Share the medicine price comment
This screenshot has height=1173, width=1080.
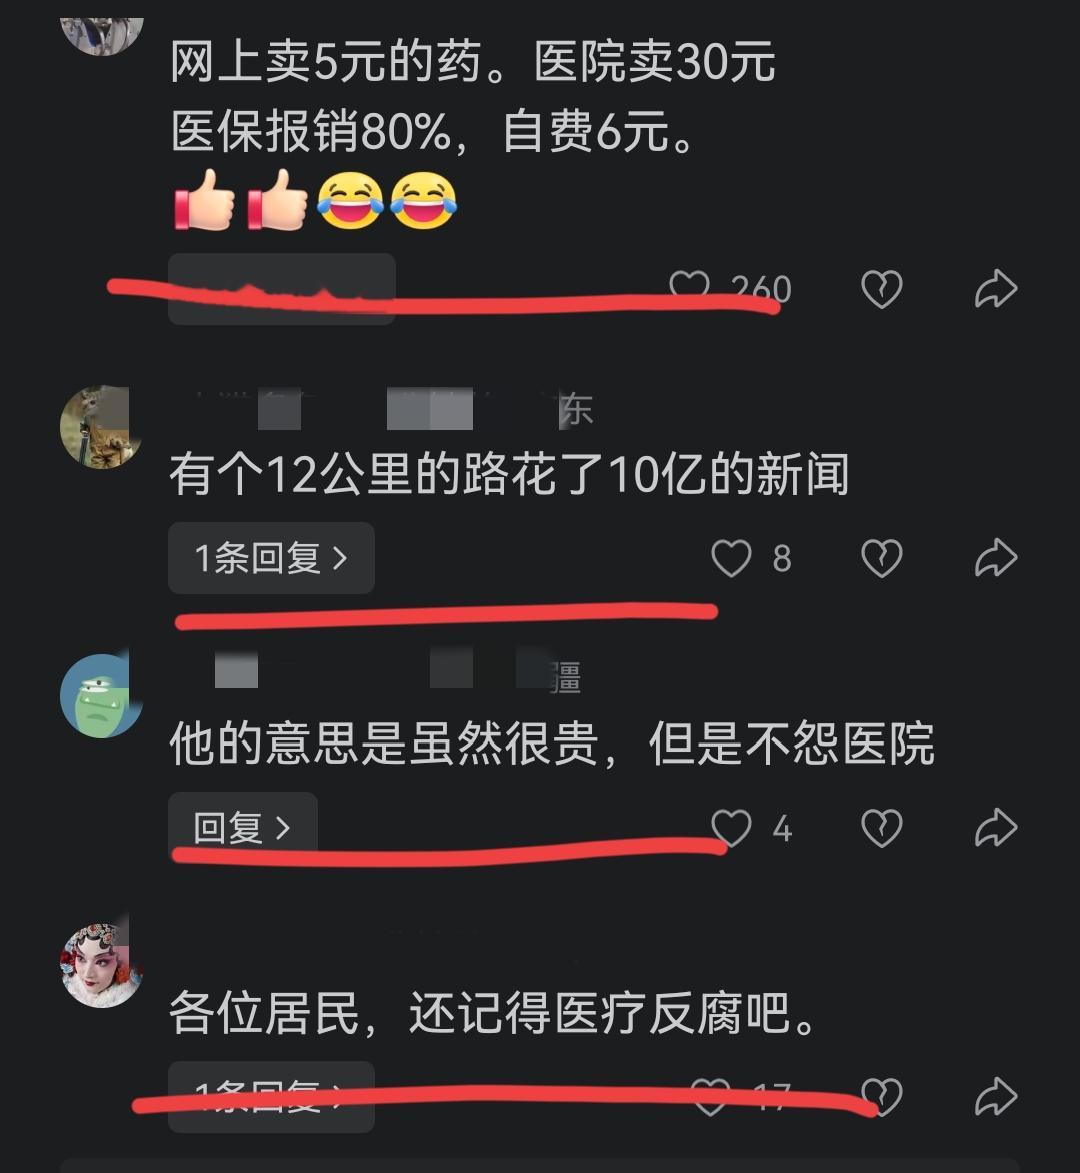995,289
